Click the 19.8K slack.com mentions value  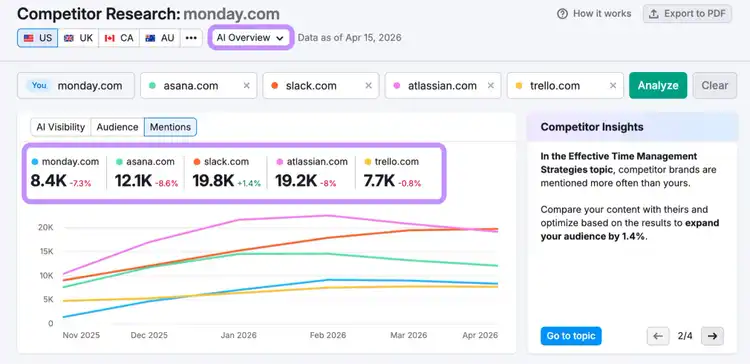click(x=213, y=181)
